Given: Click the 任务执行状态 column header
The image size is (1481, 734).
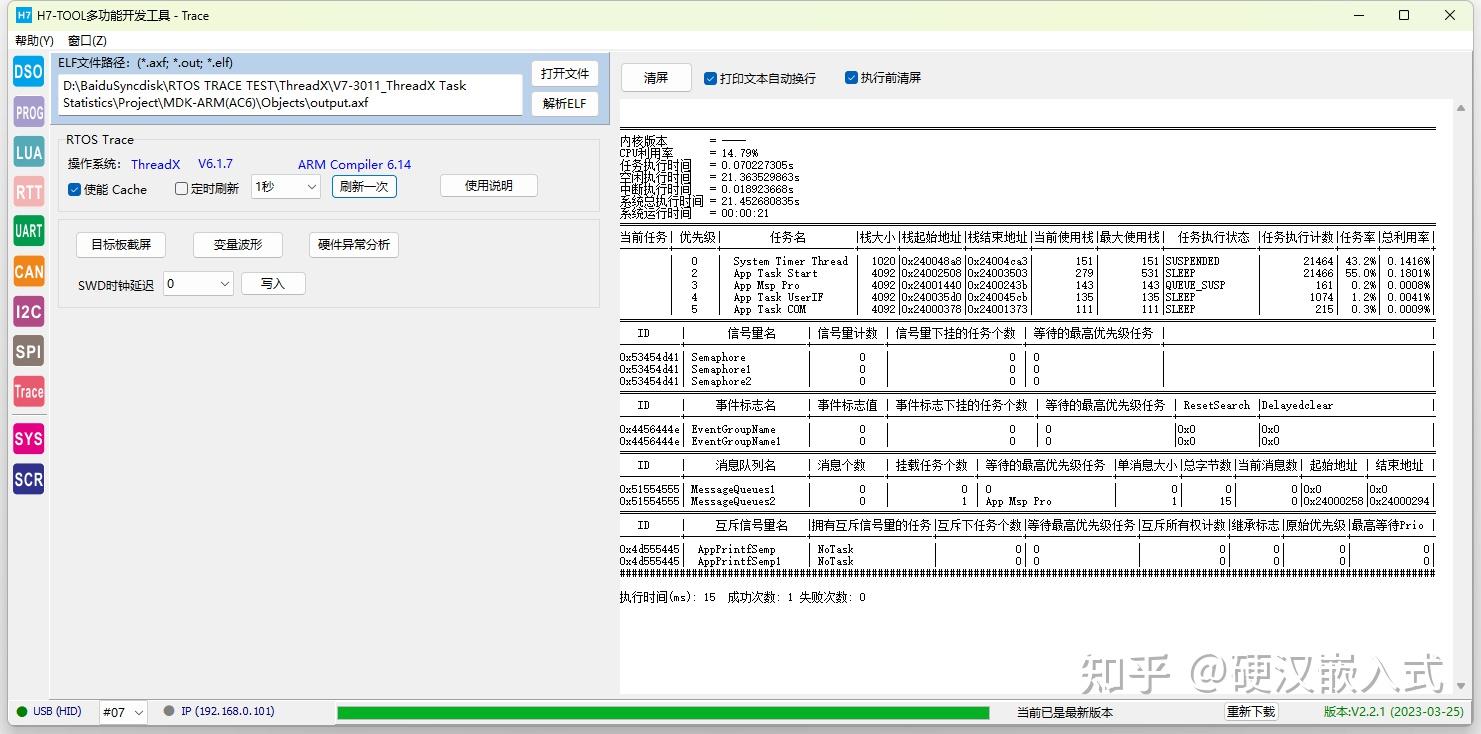Looking at the screenshot, I should (x=1213, y=238).
